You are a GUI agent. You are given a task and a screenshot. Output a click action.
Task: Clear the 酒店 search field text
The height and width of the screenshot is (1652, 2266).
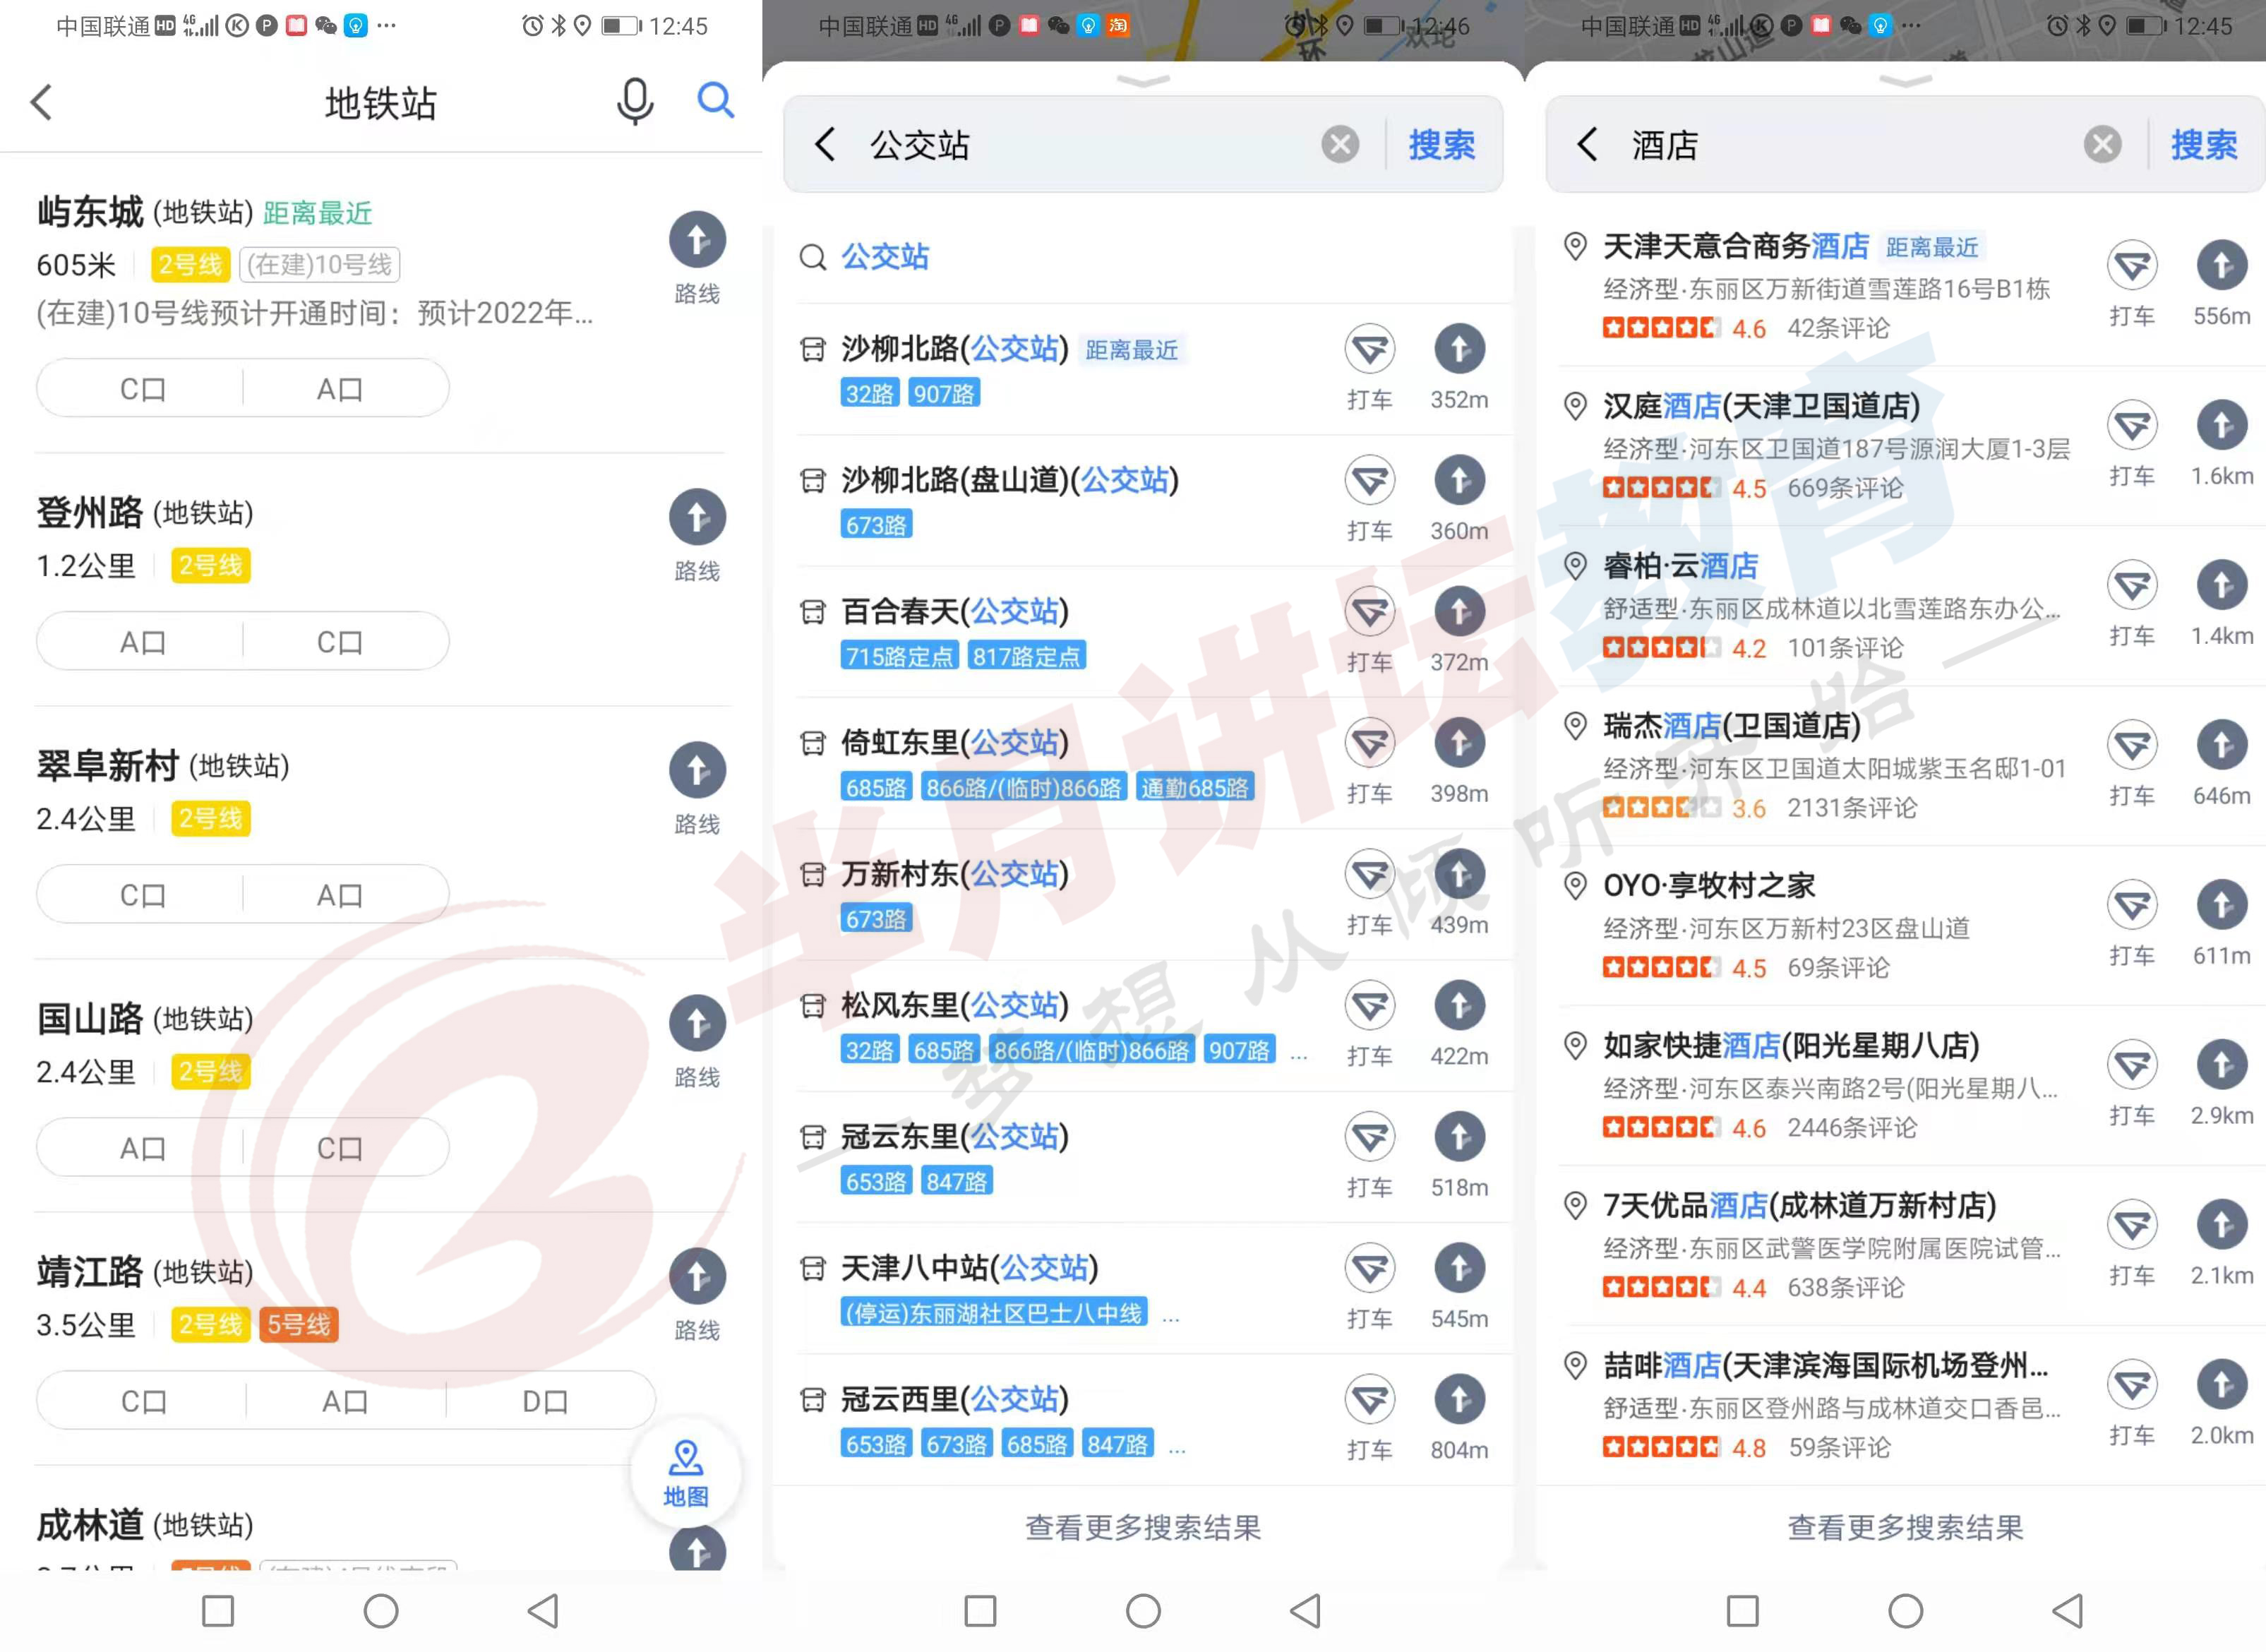2102,145
